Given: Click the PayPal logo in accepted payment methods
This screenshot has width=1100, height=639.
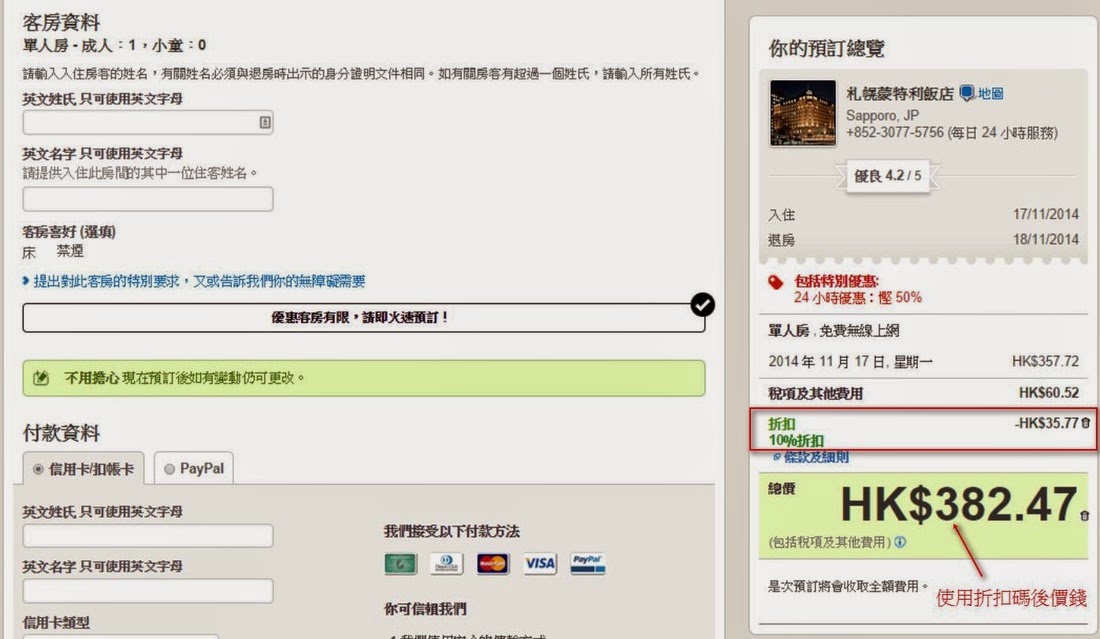Looking at the screenshot, I should point(587,563).
